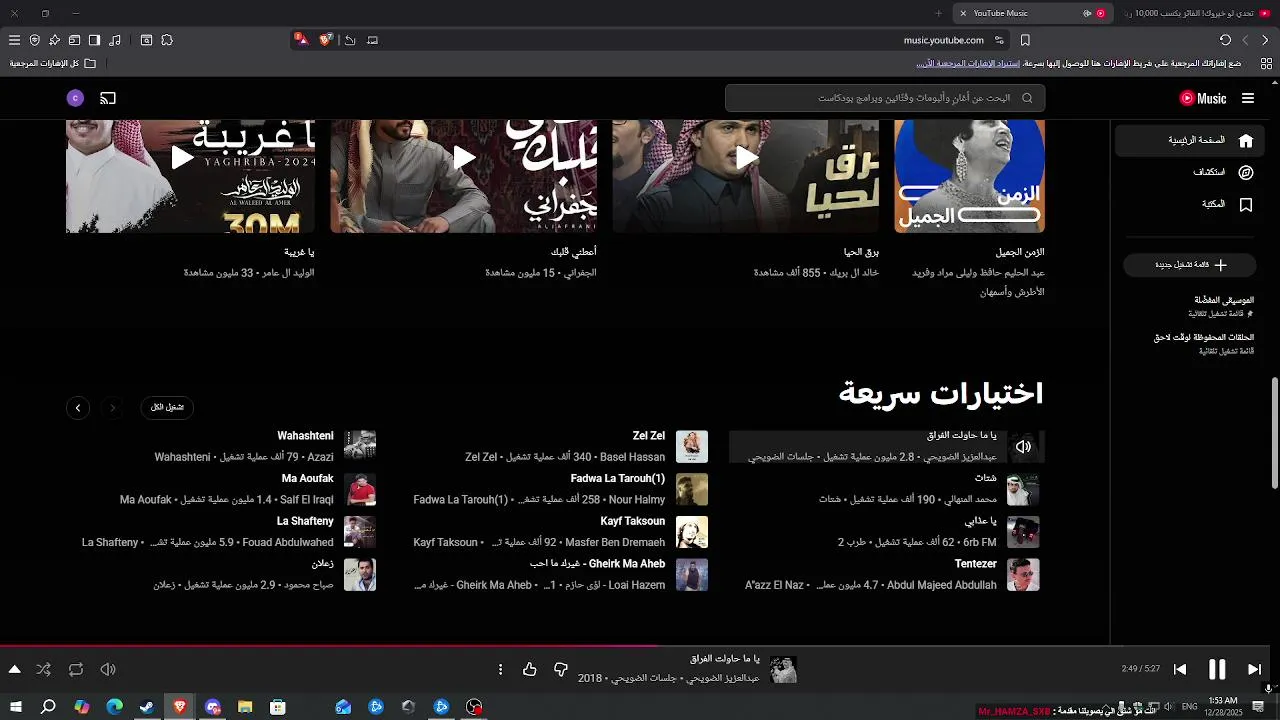Open the purple account avatar menu

click(75, 98)
